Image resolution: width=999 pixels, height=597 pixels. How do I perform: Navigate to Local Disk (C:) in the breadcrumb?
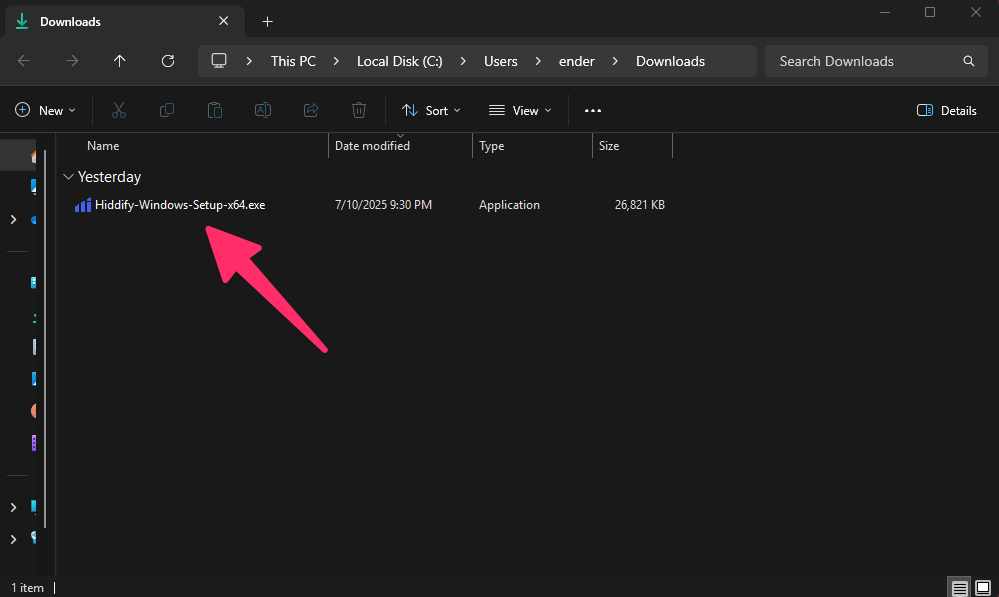399,61
